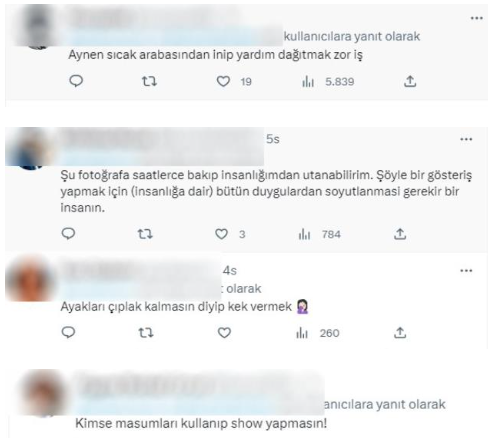Screen dimensions: 488x438
Task: Reply to the 'kek vermek' tweet
Action: point(69,332)
